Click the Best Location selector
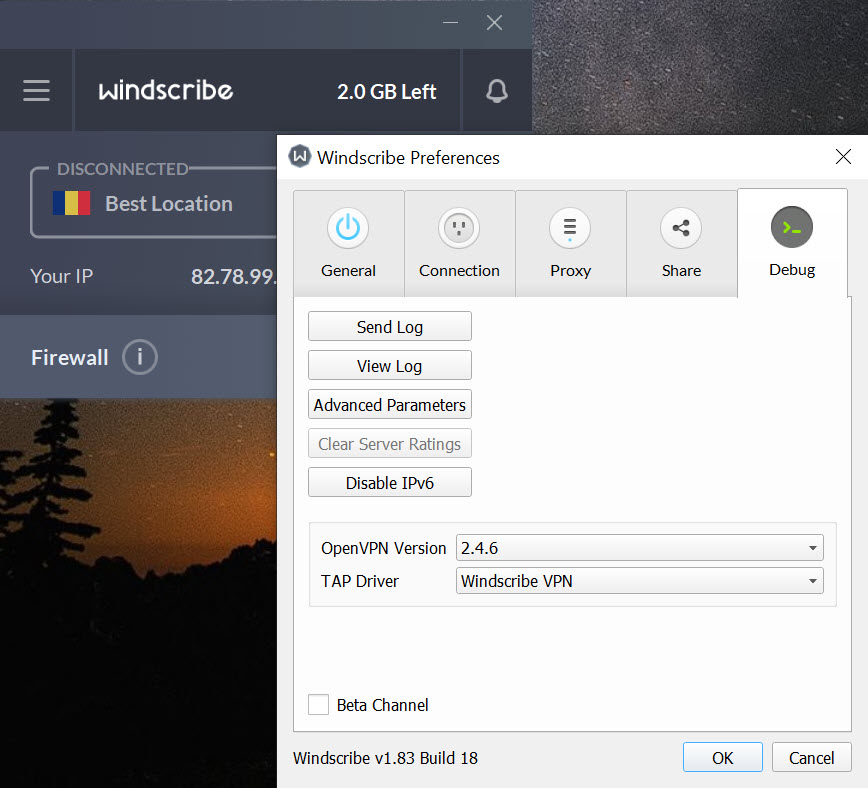 pyautogui.click(x=154, y=203)
